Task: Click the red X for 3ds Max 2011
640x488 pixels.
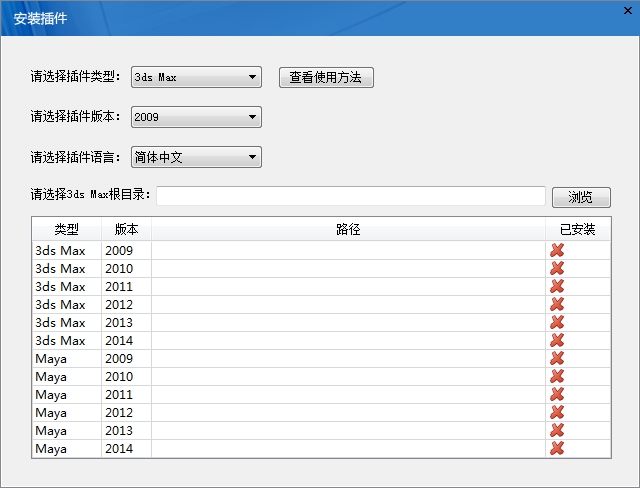Action: pos(557,287)
